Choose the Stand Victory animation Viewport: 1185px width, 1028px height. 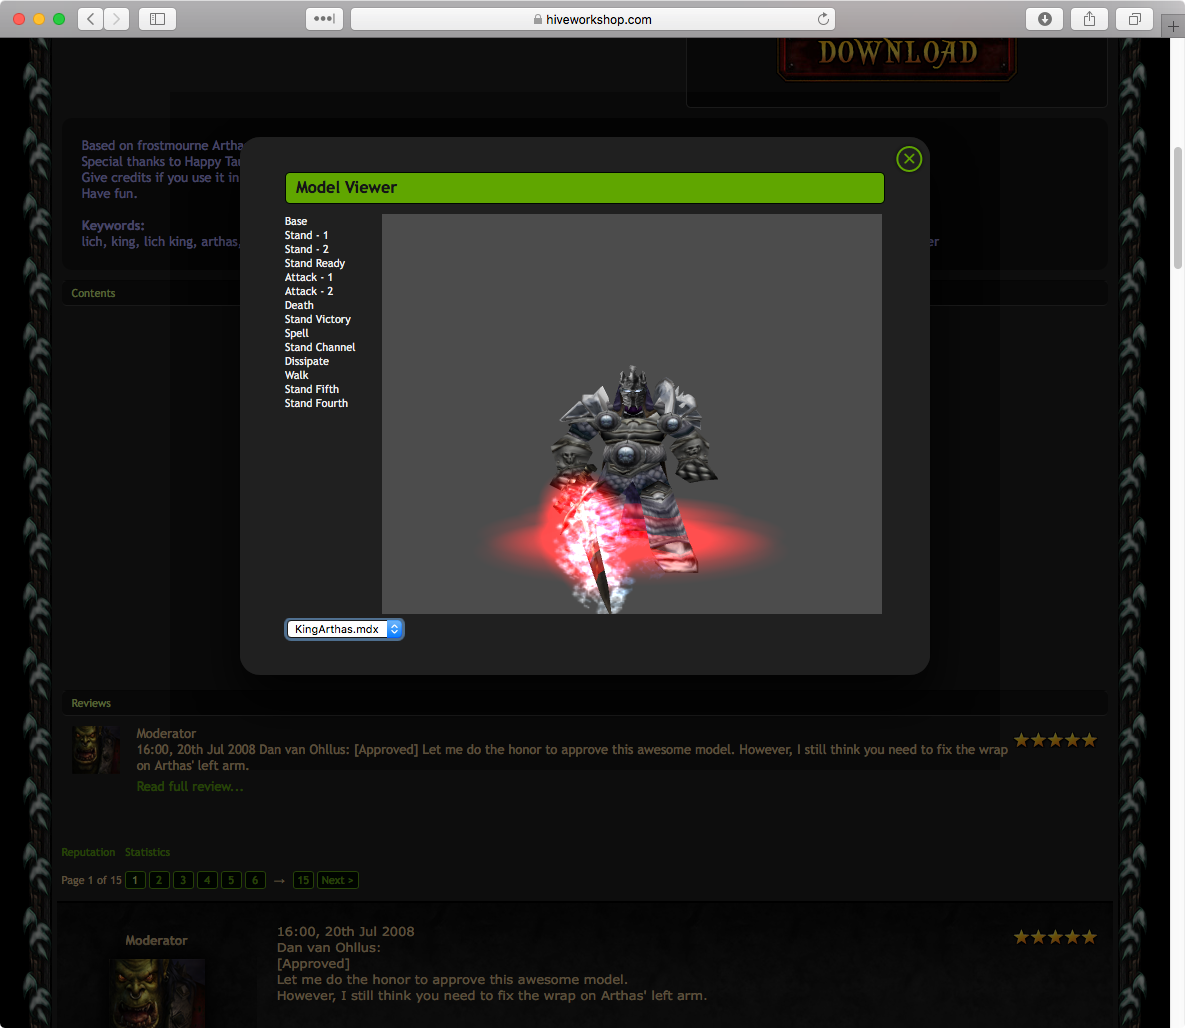click(317, 319)
